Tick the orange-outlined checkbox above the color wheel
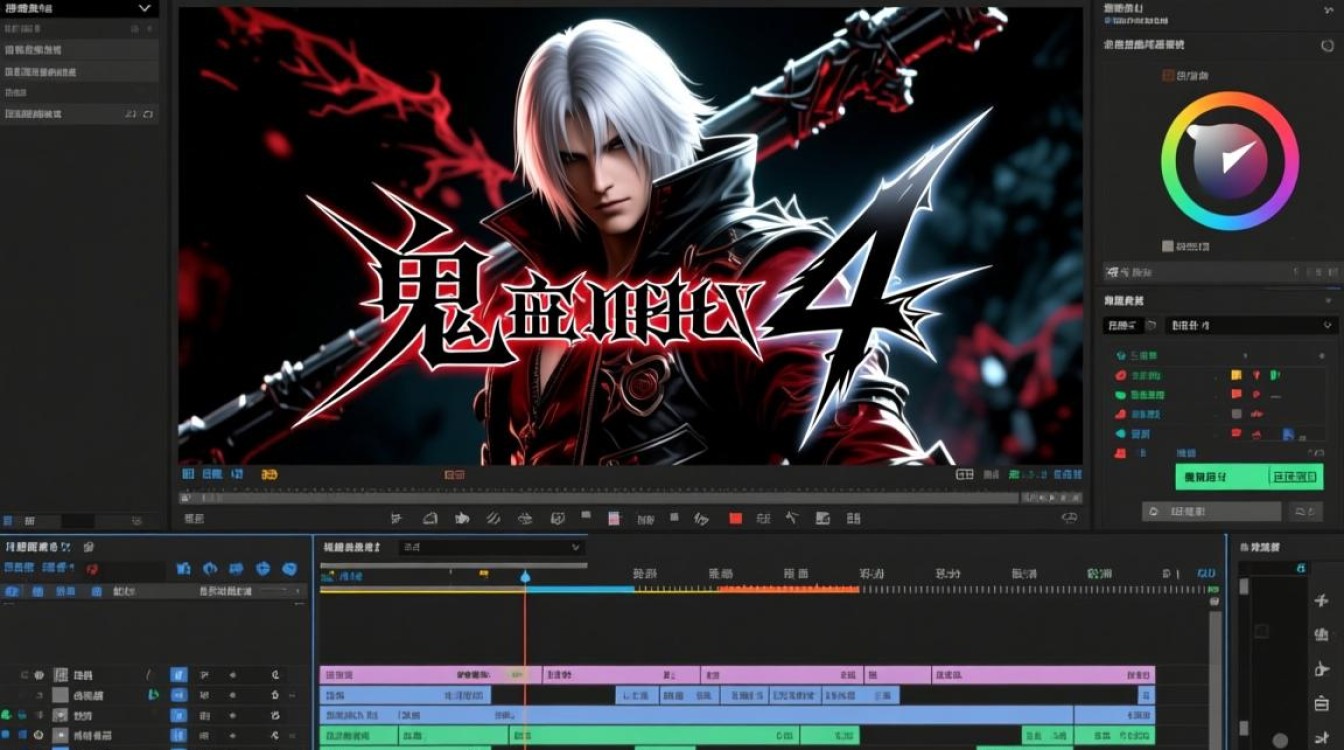 click(x=1168, y=75)
